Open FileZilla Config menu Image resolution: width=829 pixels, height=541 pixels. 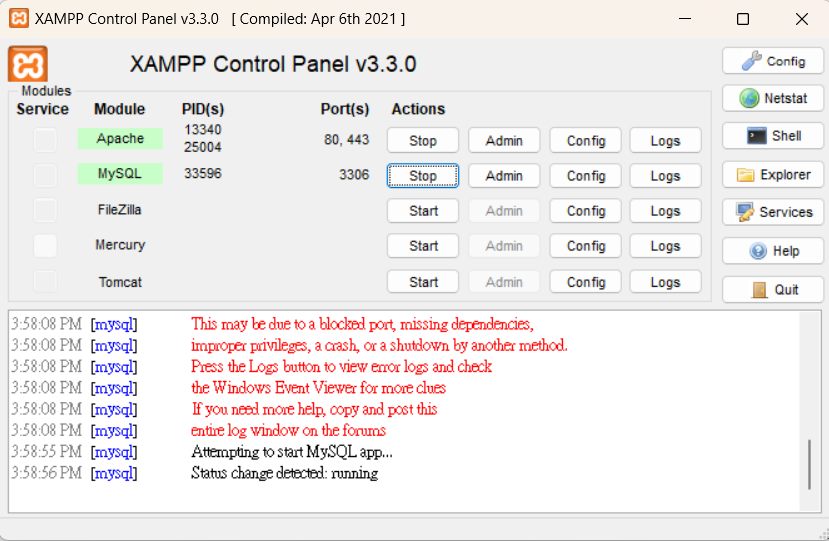pyautogui.click(x=586, y=211)
